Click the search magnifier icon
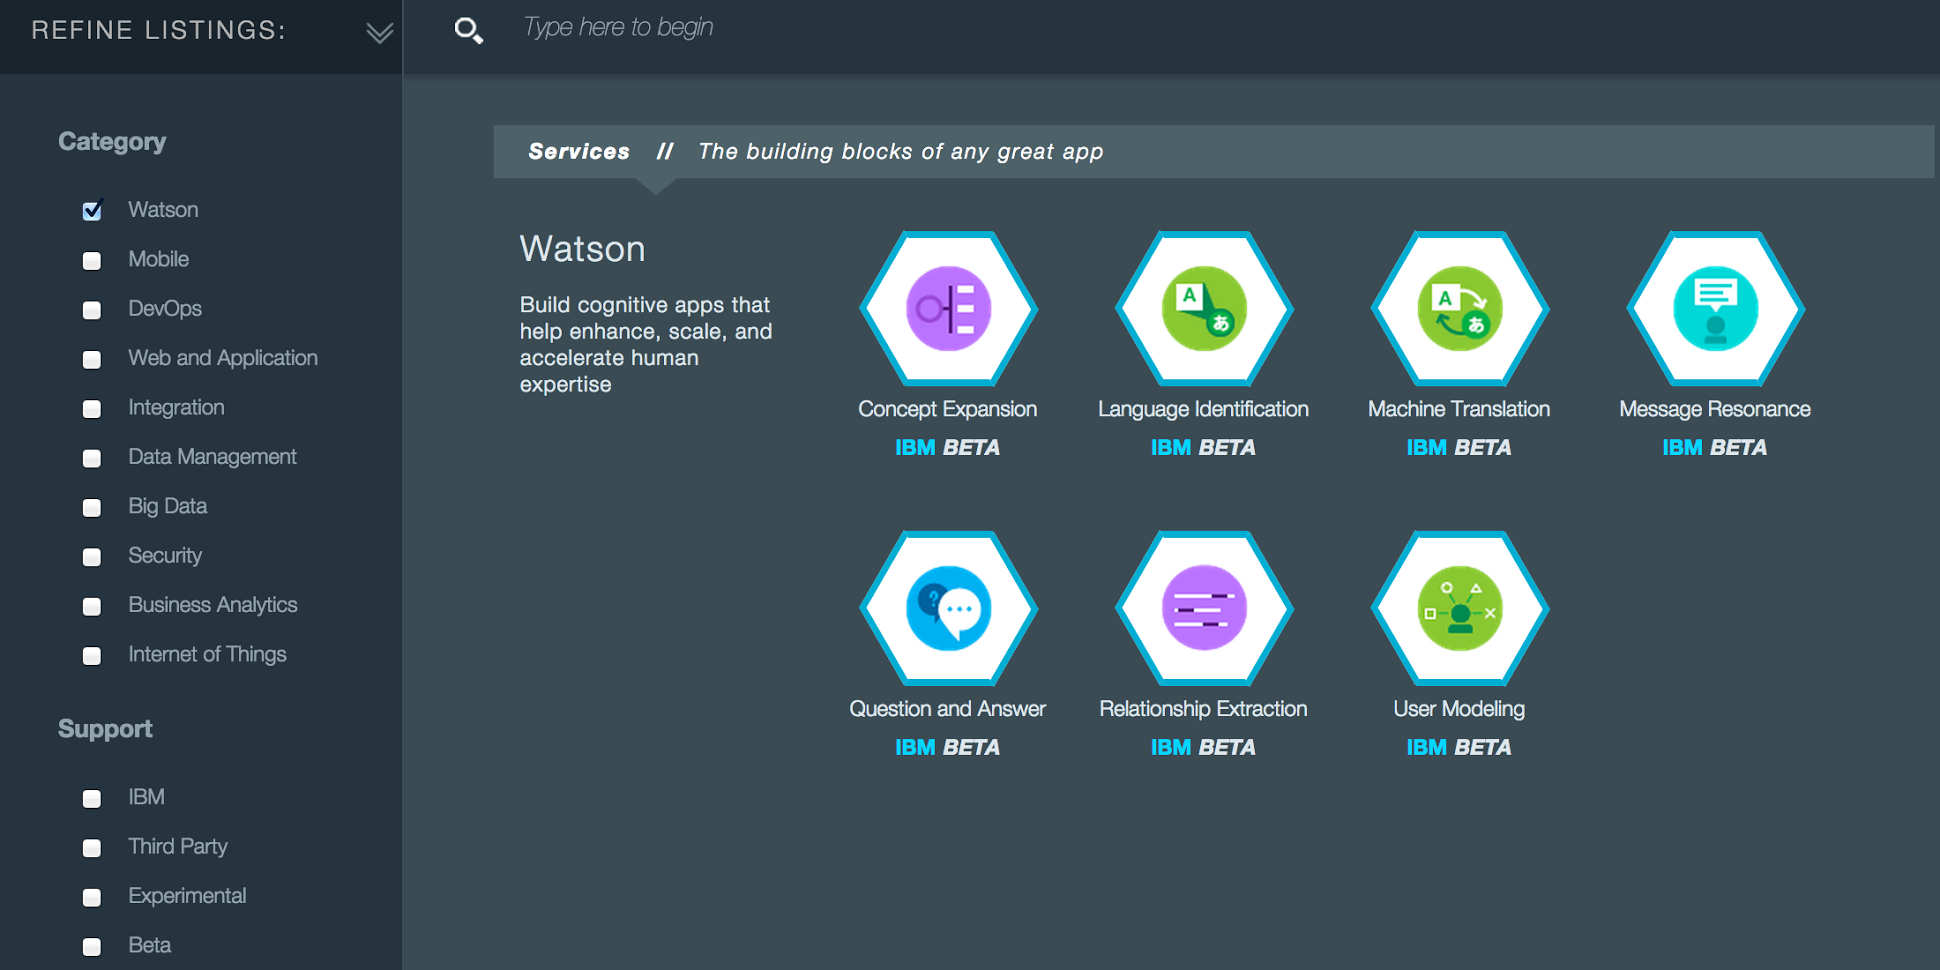 pyautogui.click(x=468, y=30)
